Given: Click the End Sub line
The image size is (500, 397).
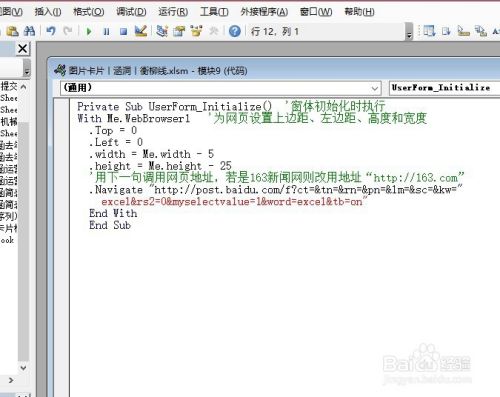Looking at the screenshot, I should tap(110, 225).
